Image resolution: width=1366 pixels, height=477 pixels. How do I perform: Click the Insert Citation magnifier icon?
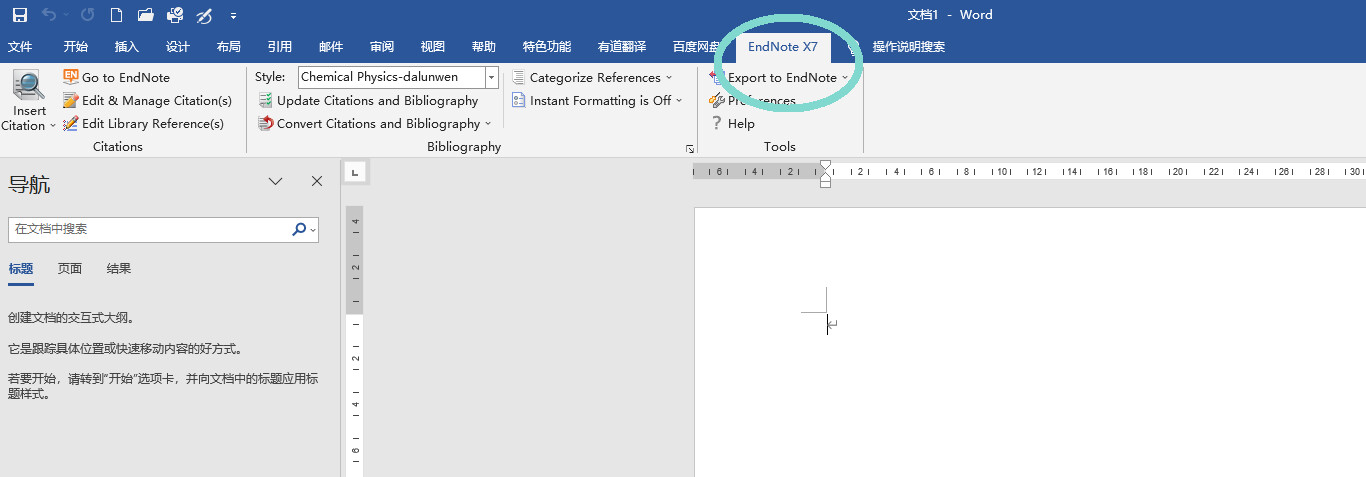pyautogui.click(x=29, y=87)
